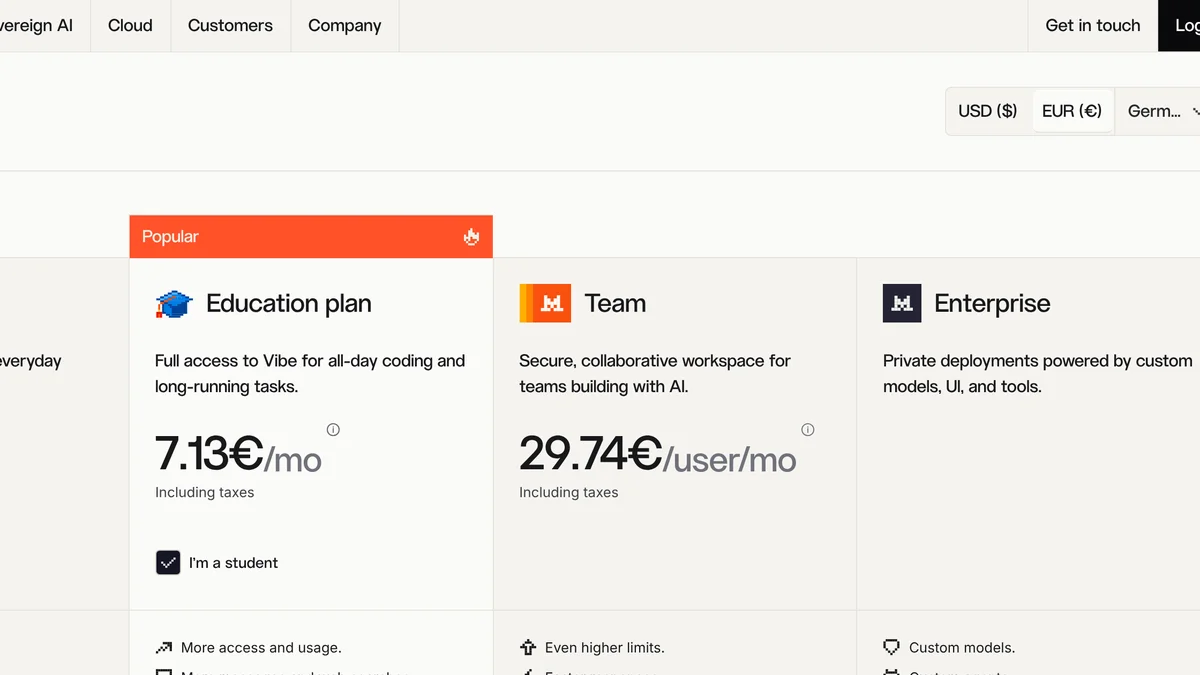
Task: Click the icon beside Even higher limits
Action: coord(528,648)
